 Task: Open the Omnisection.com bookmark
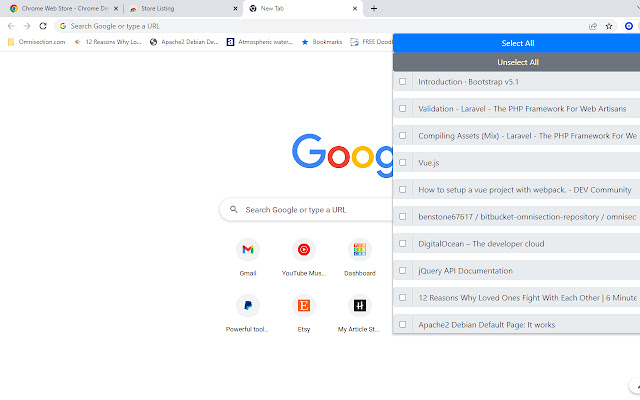point(37,42)
